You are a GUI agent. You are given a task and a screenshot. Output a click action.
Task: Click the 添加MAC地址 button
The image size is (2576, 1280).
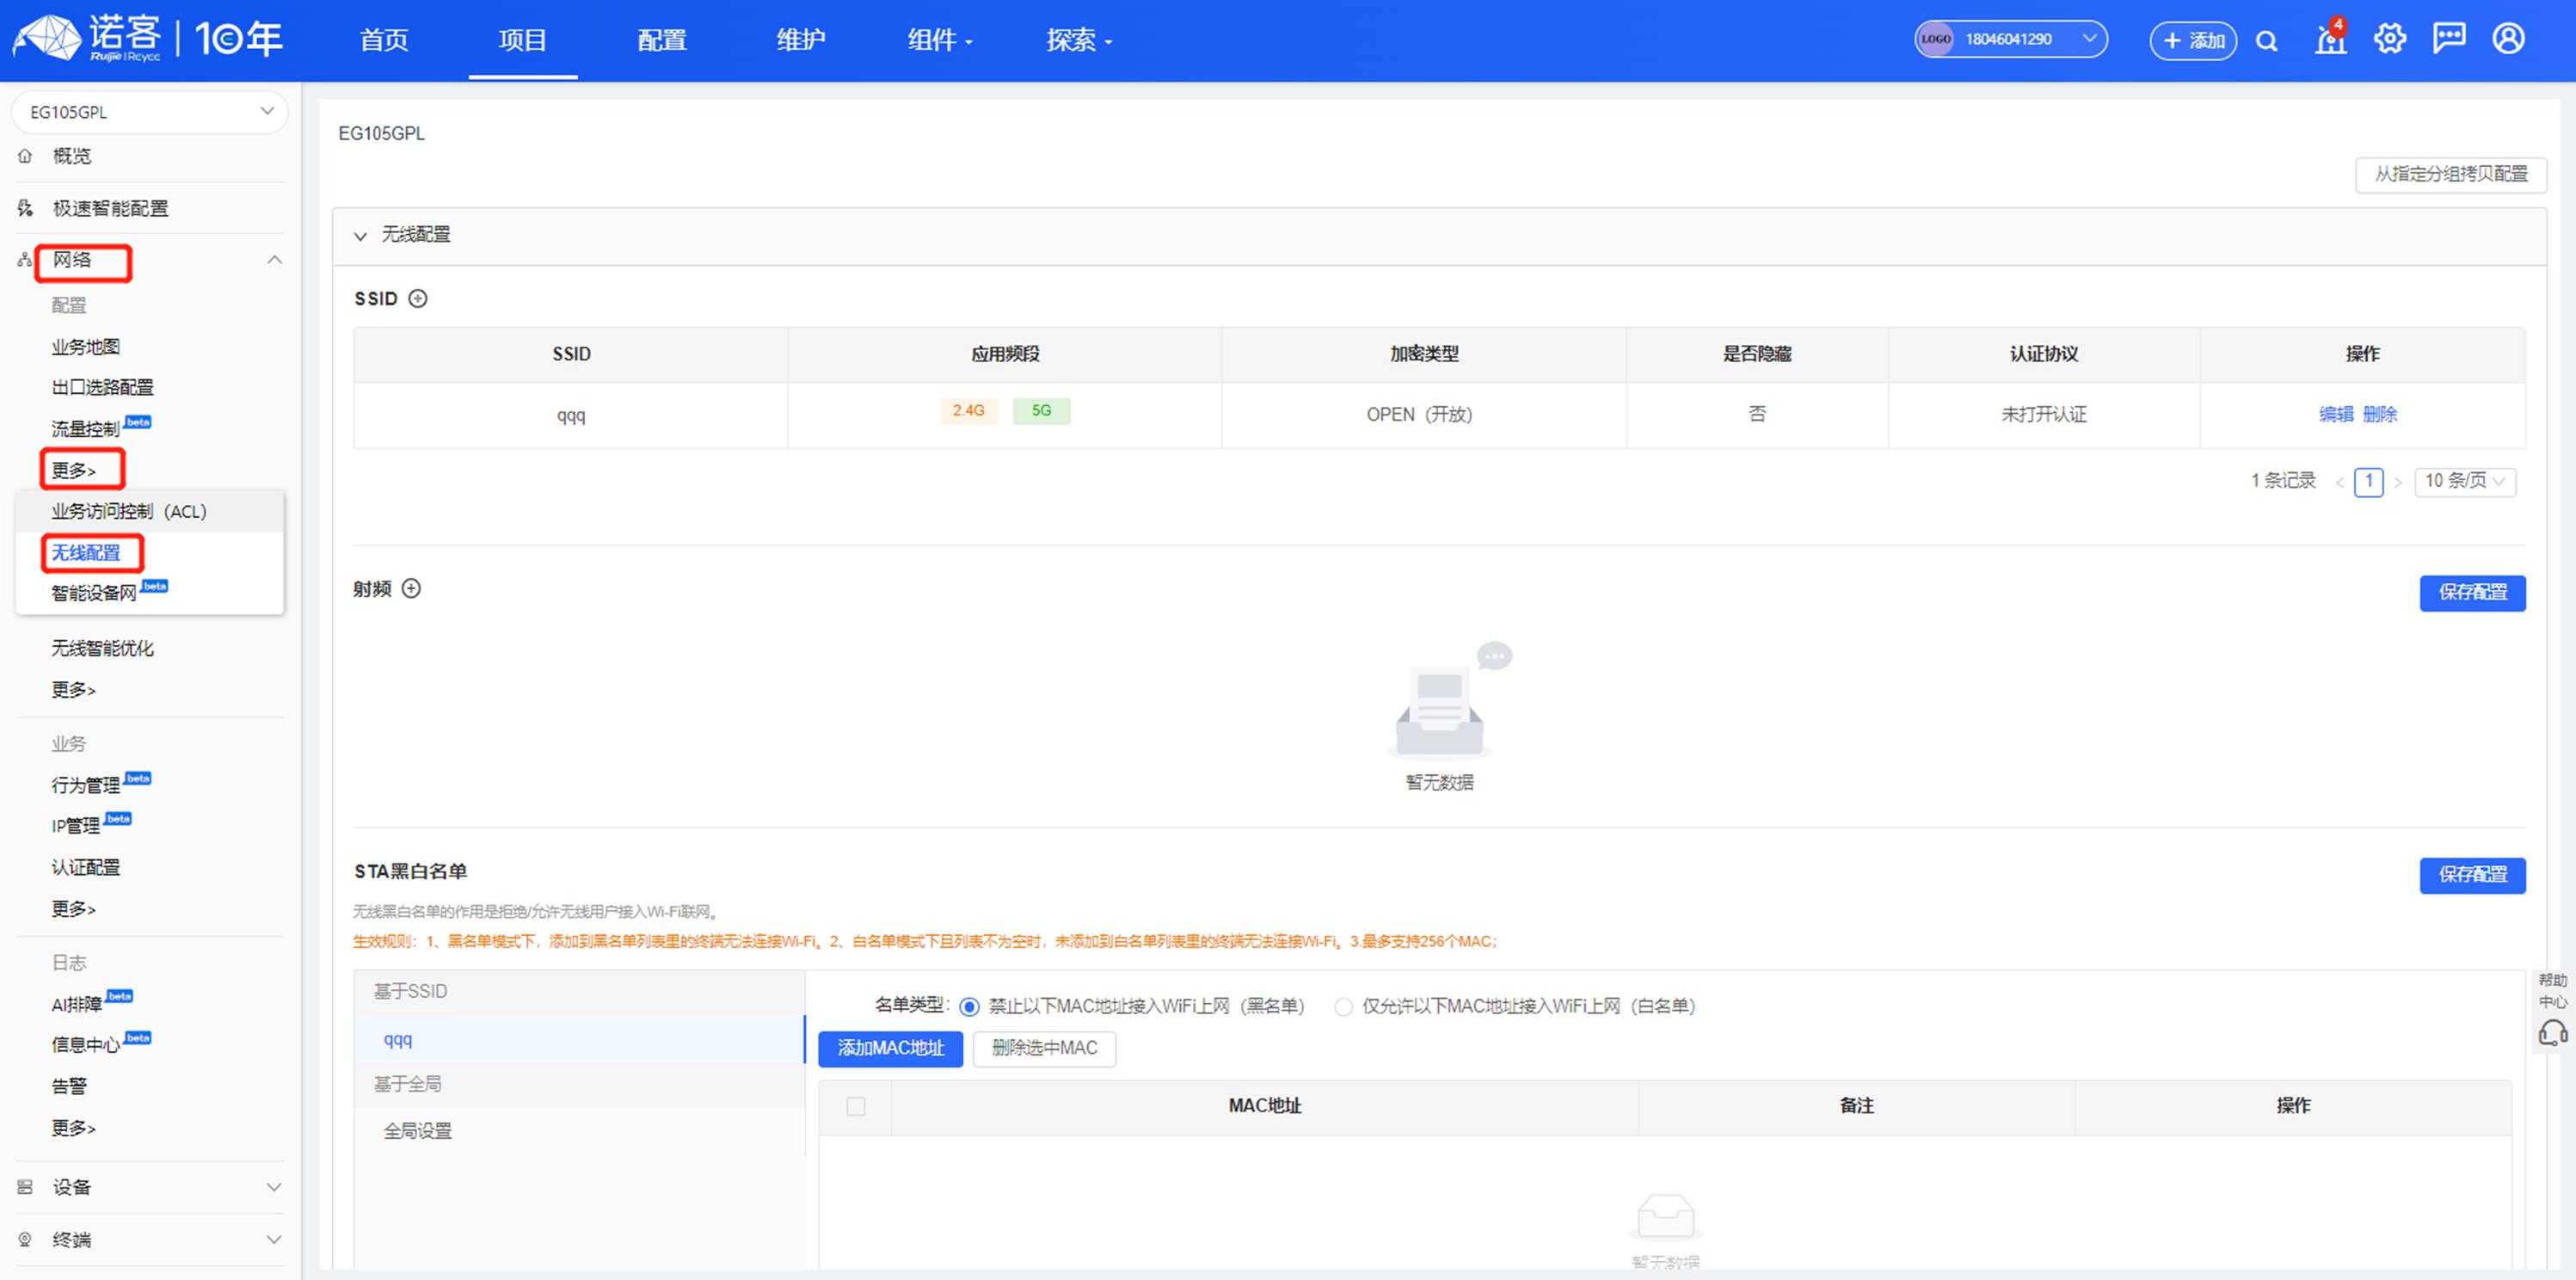[x=889, y=1048]
